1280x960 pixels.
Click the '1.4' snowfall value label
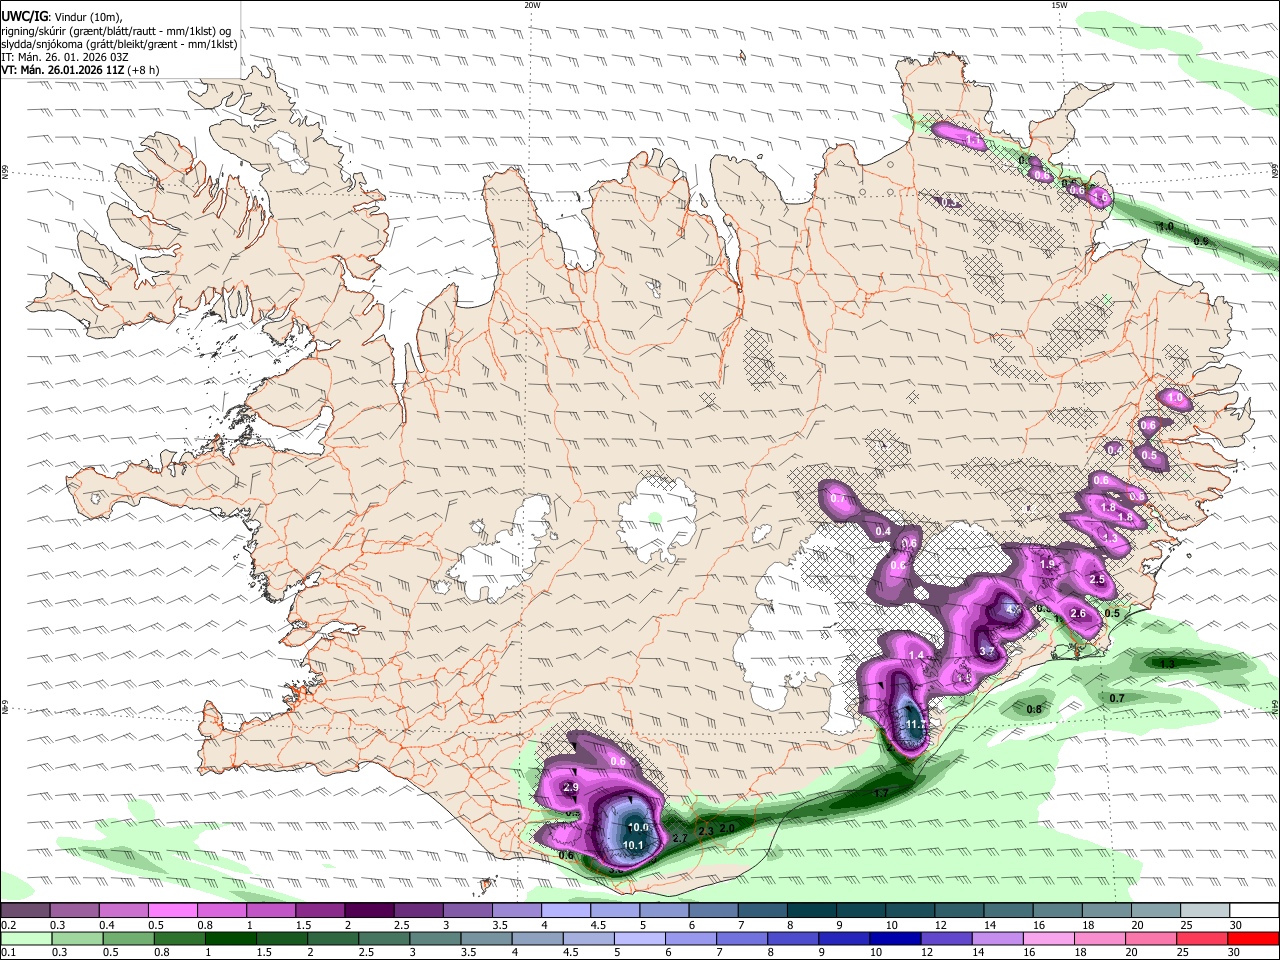pos(917,655)
